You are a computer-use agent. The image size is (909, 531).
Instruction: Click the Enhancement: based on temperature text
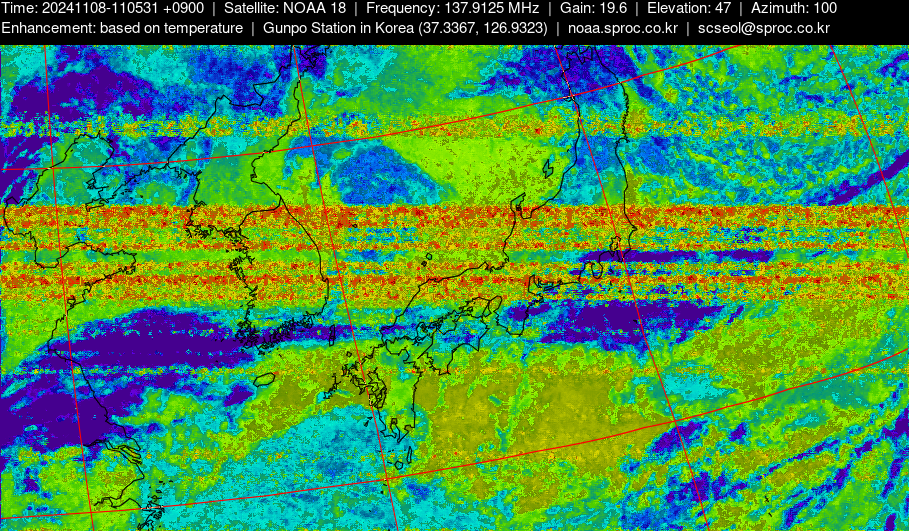coord(122,28)
